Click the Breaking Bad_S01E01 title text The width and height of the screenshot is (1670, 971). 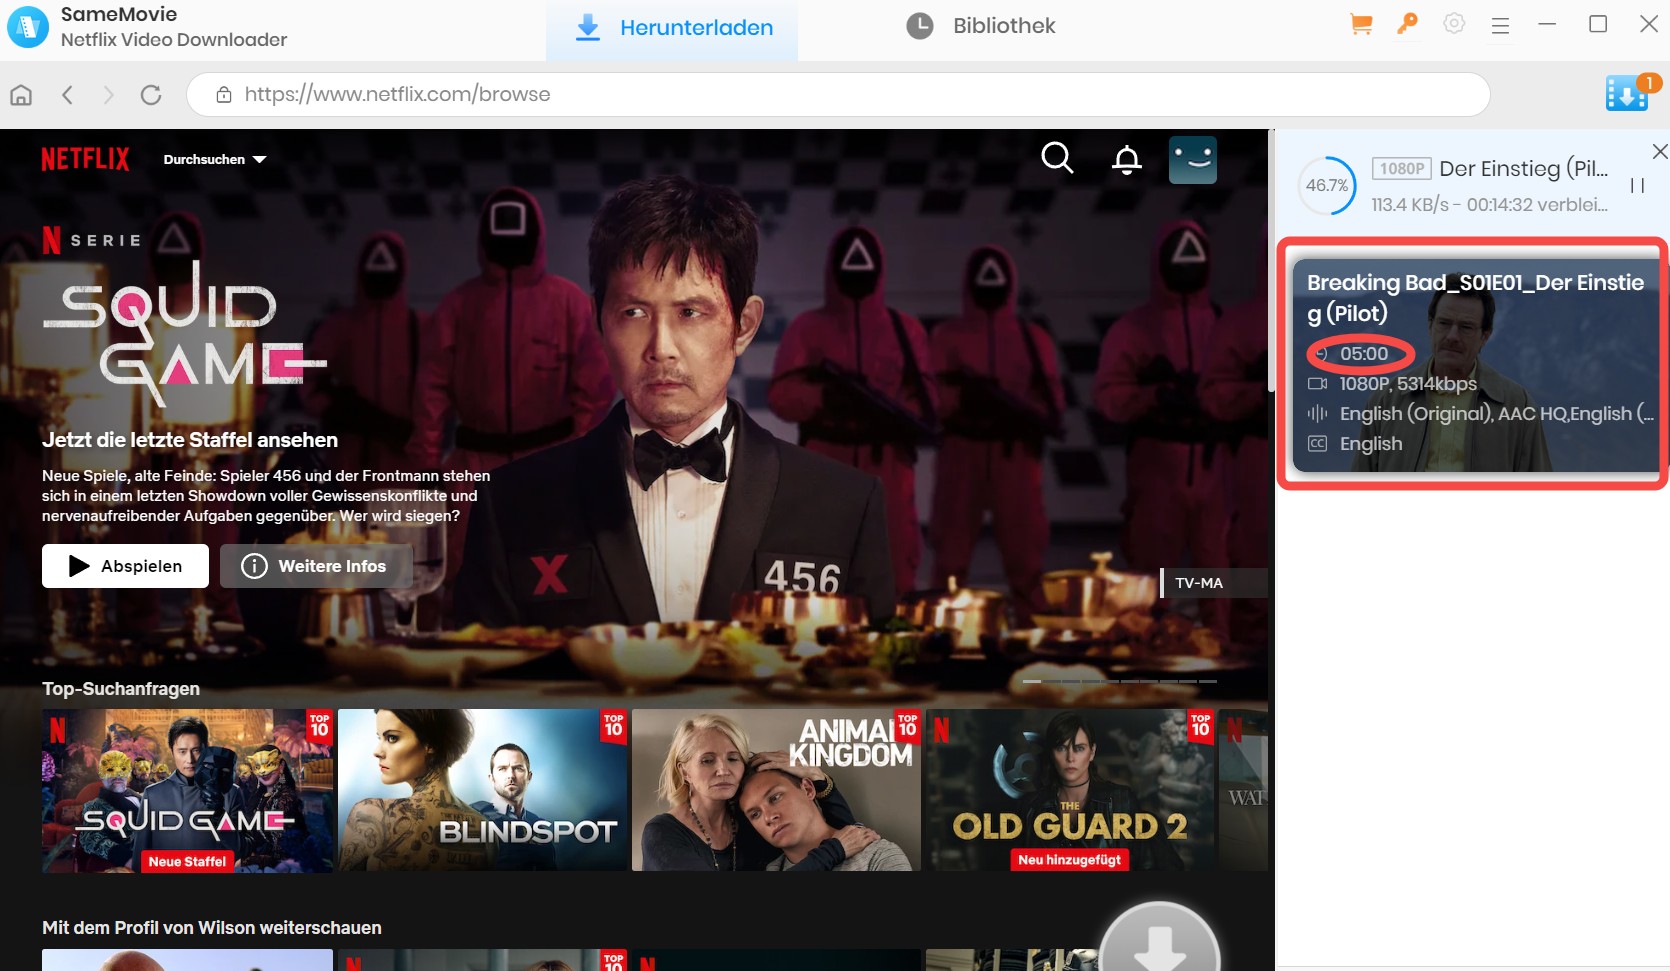point(1475,297)
